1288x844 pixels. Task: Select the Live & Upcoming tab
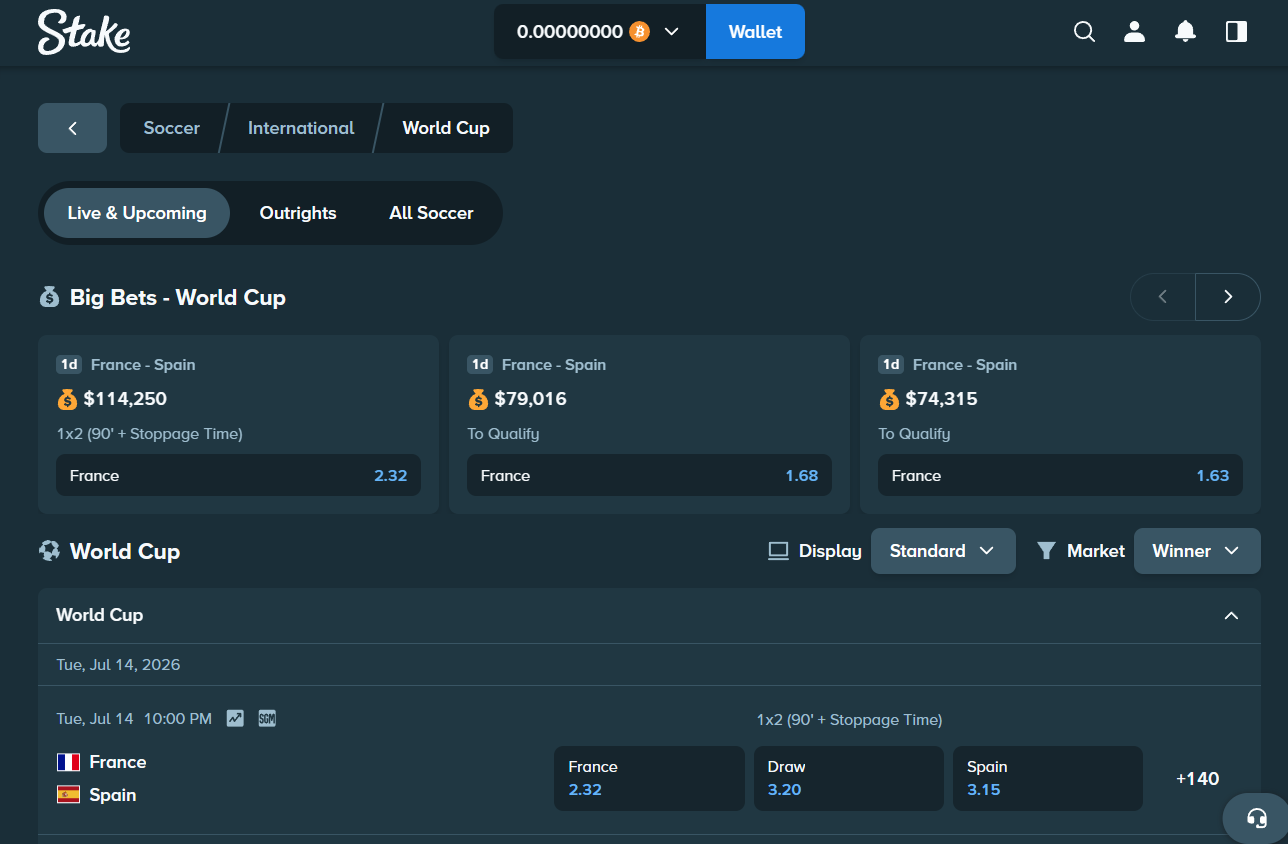point(137,213)
